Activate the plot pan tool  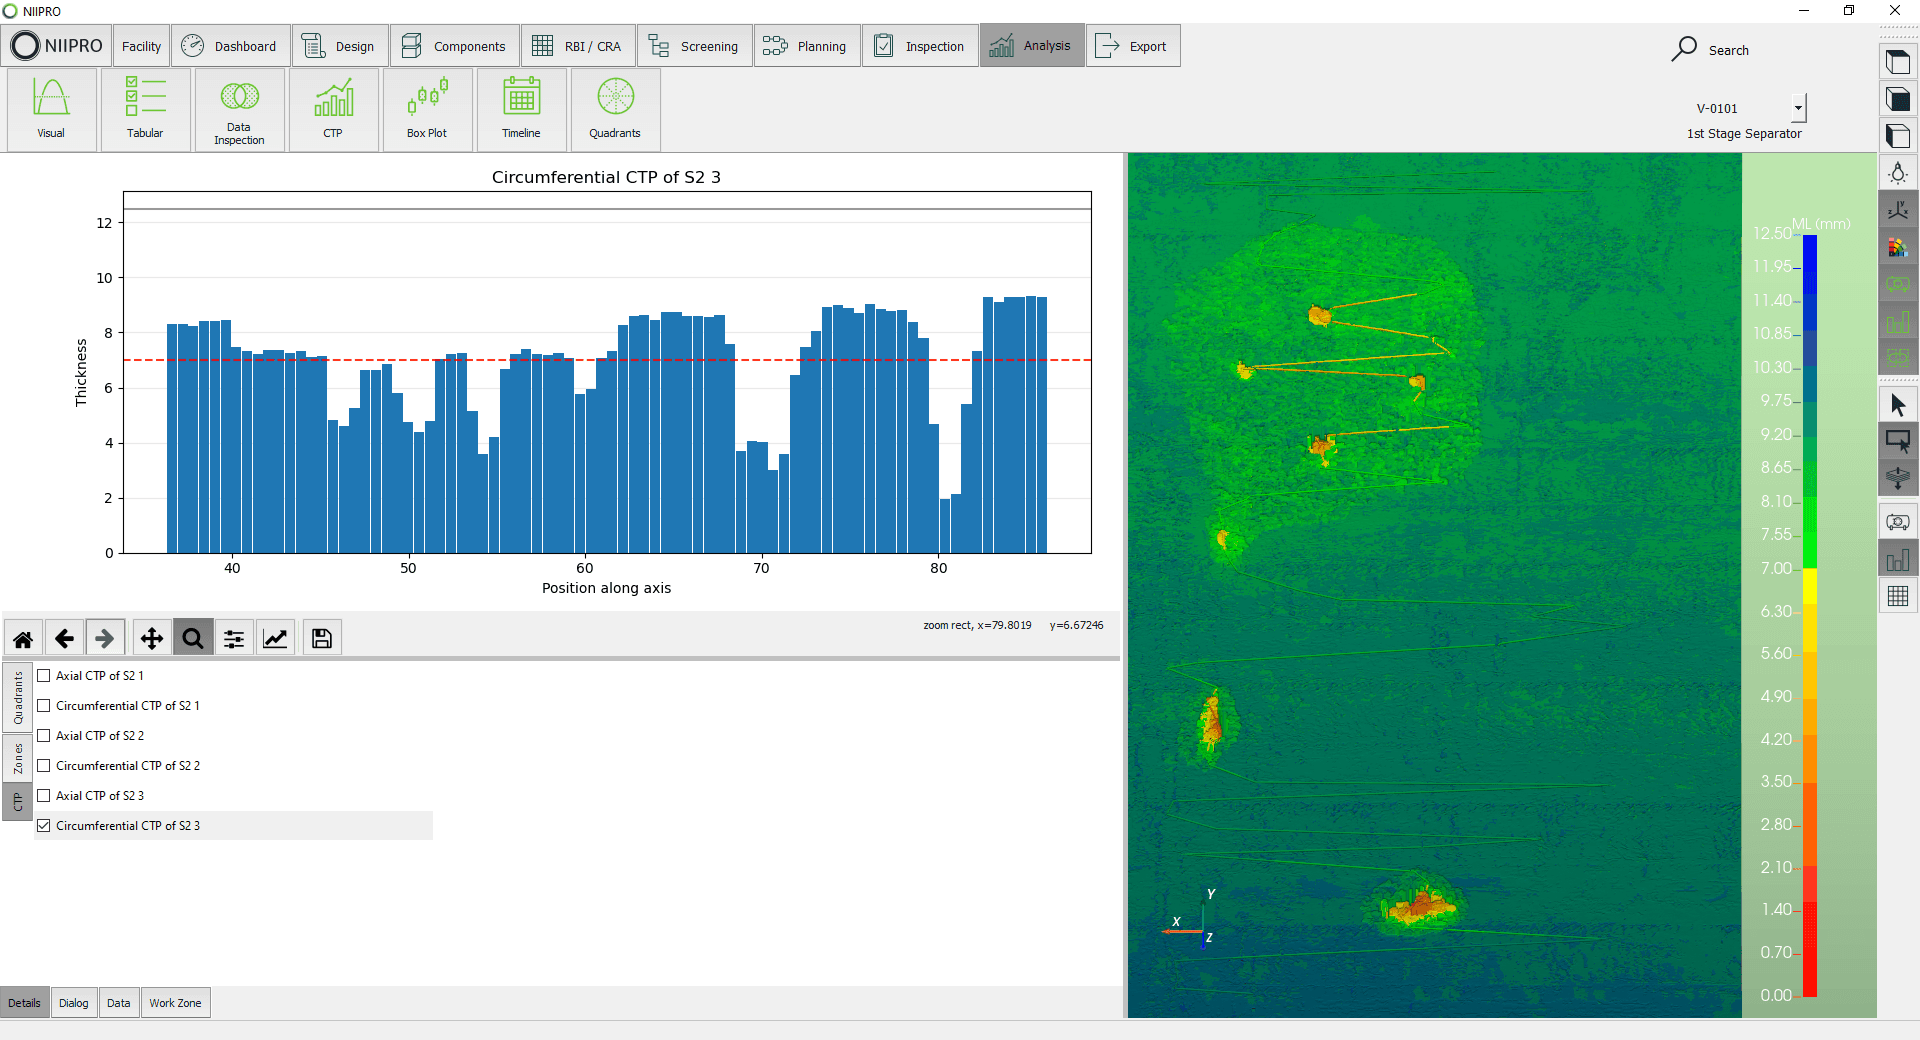[152, 638]
